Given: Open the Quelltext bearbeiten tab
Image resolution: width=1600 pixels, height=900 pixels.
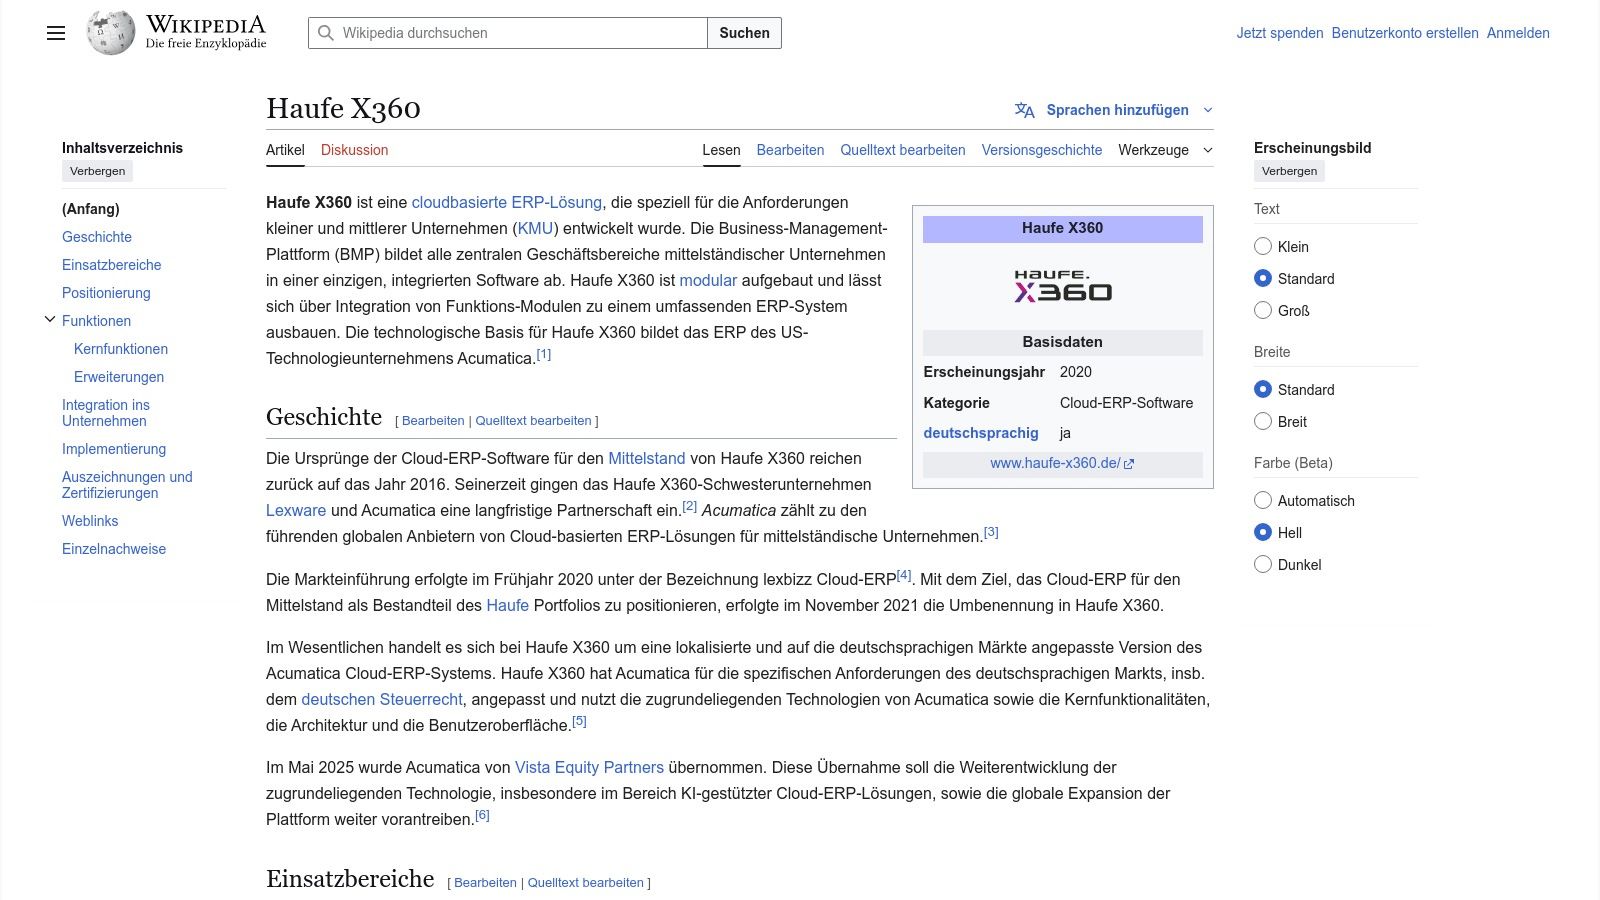Looking at the screenshot, I should [x=903, y=150].
